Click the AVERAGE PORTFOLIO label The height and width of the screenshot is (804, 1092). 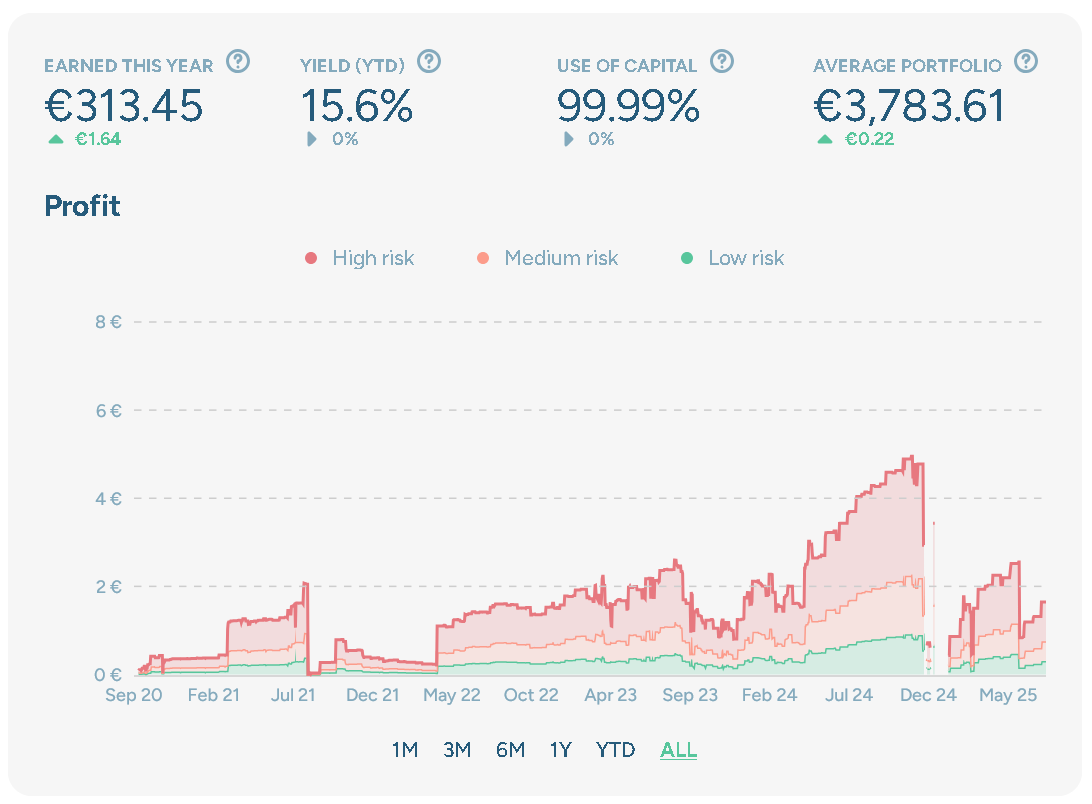point(907,65)
